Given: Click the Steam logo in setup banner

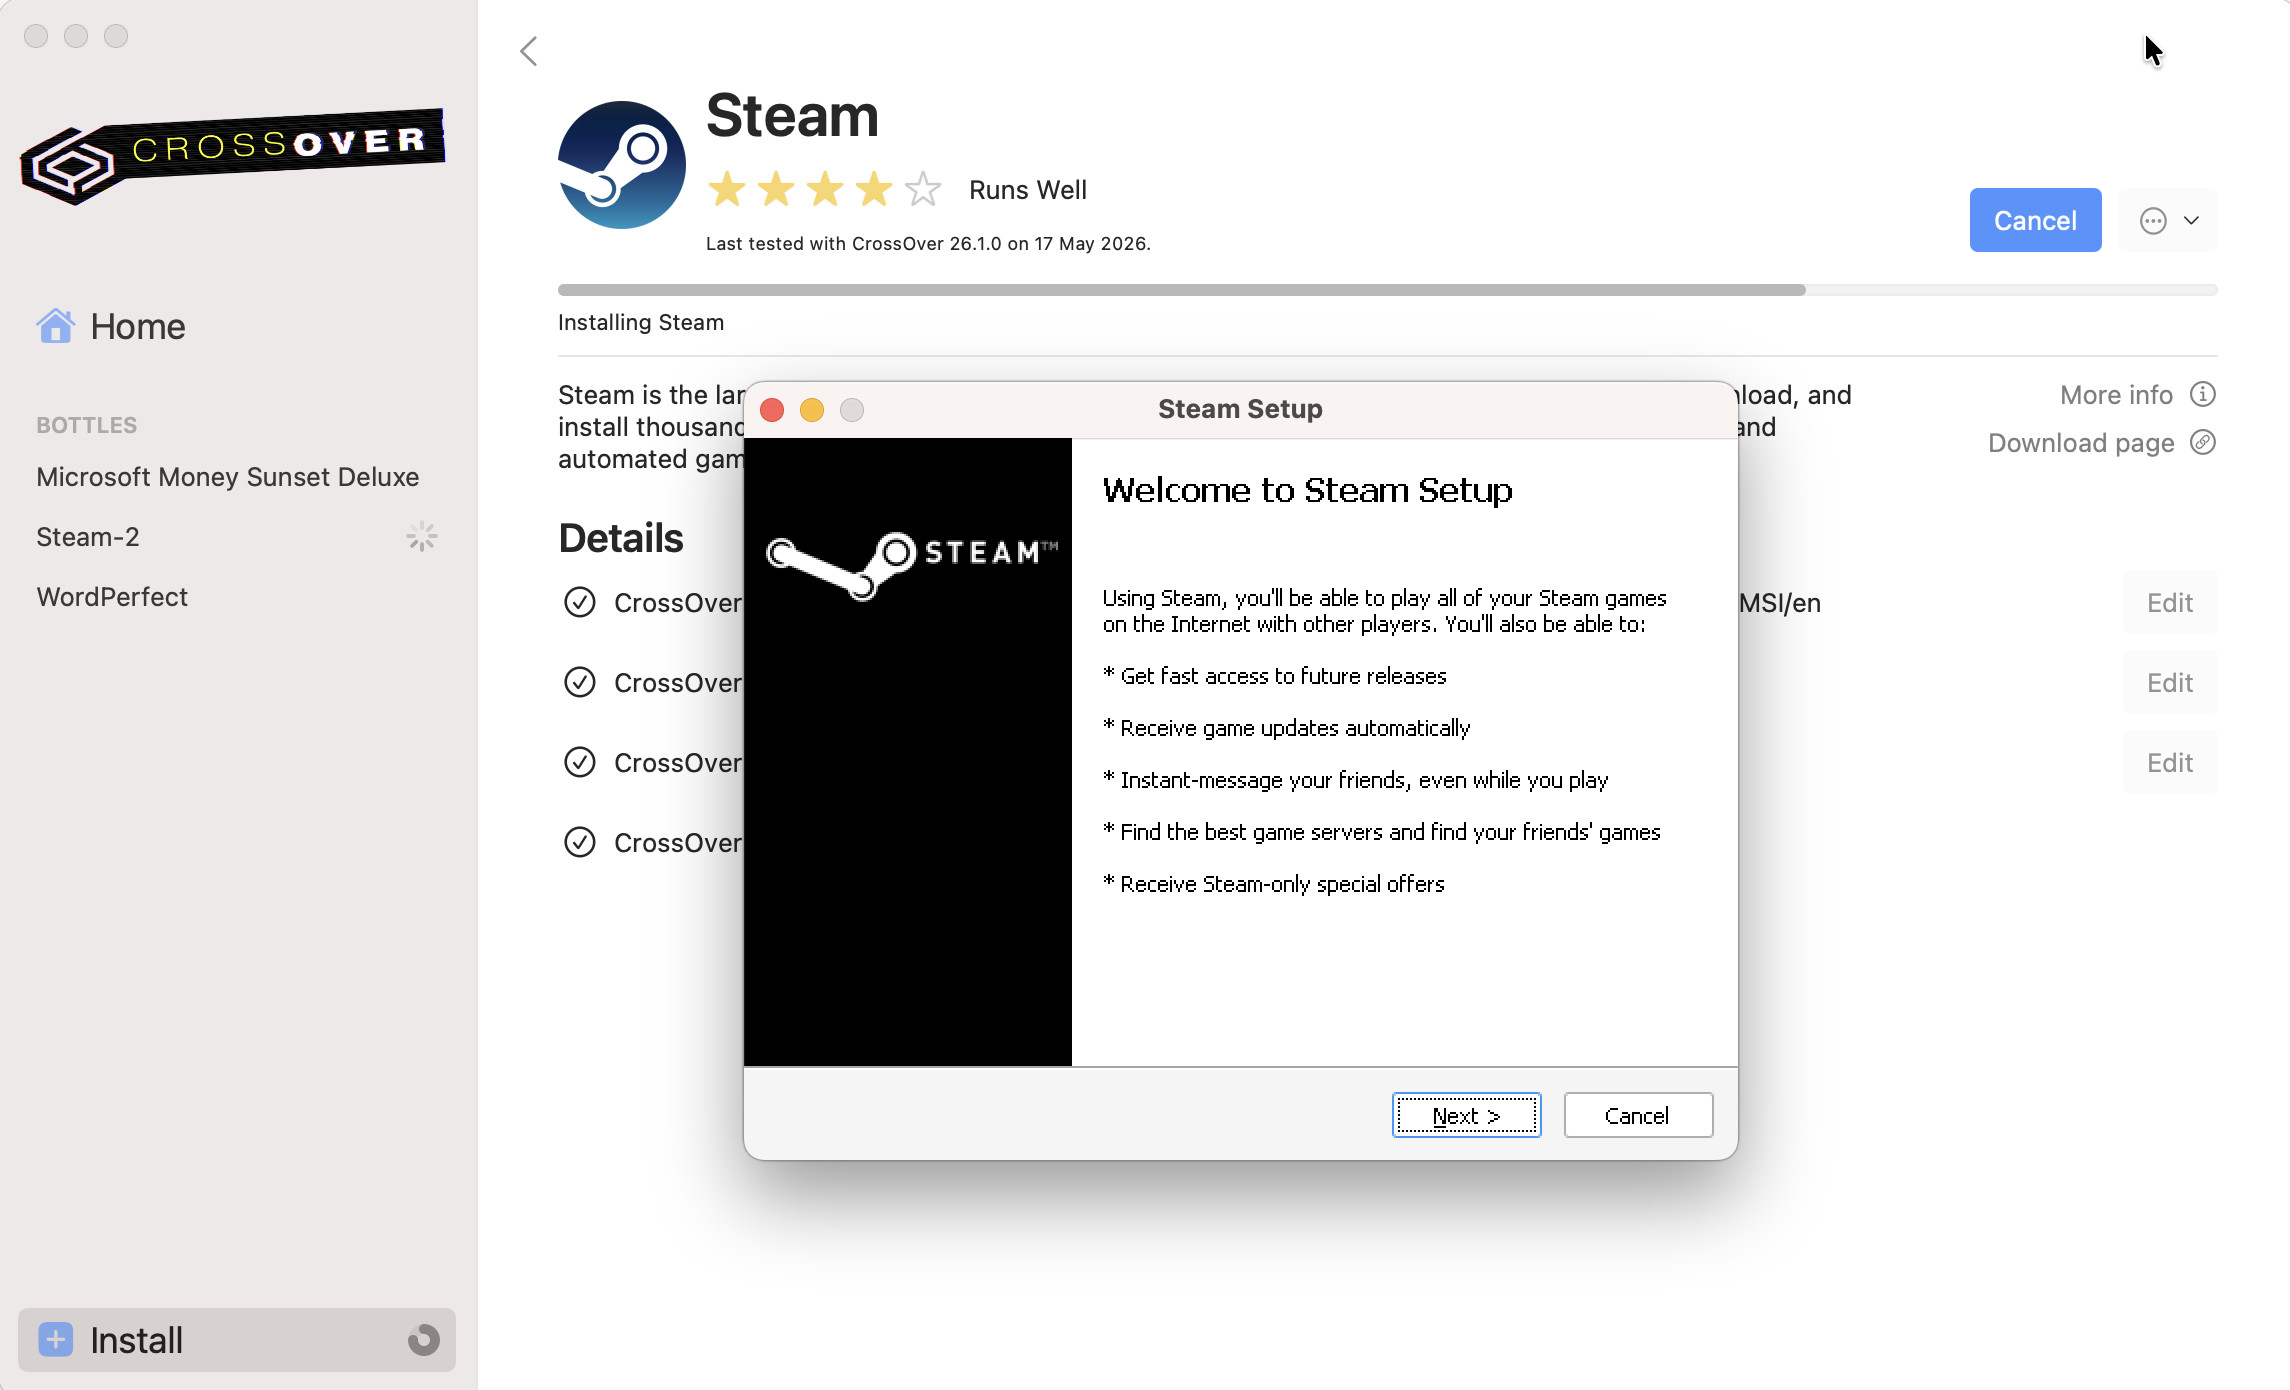Looking at the screenshot, I should tap(911, 565).
